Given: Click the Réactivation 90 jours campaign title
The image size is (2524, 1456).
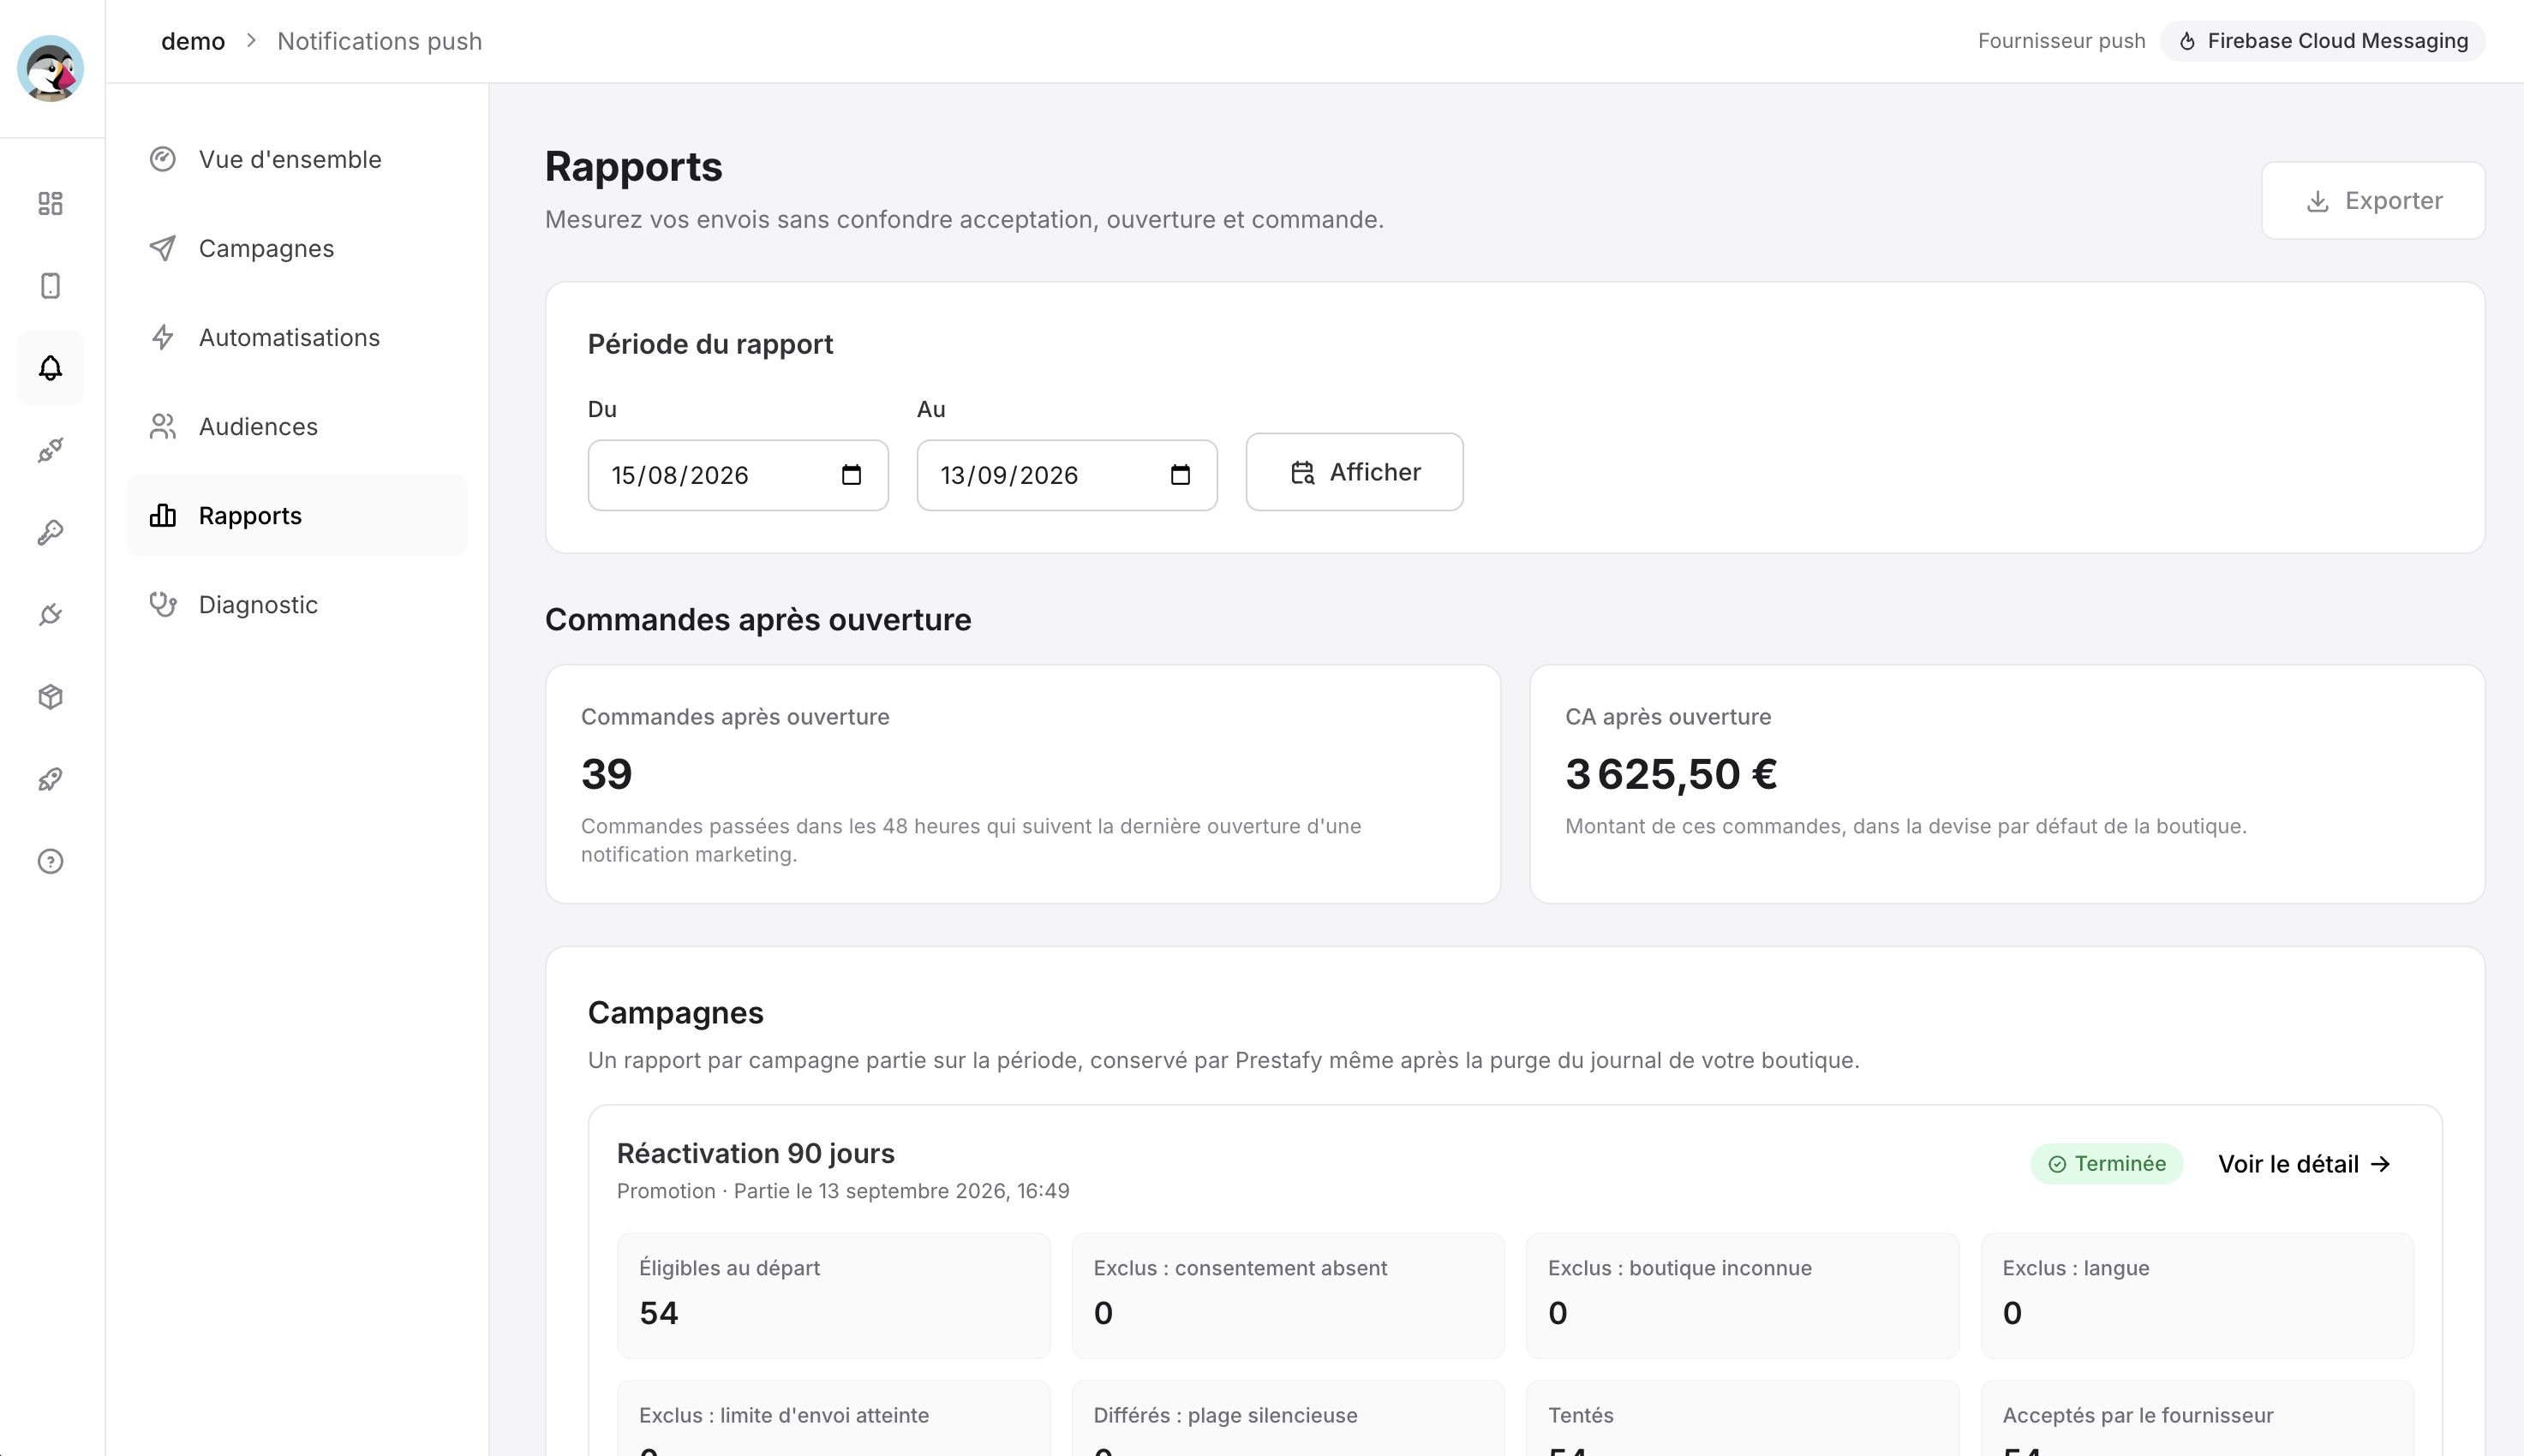Looking at the screenshot, I should pos(756,1153).
